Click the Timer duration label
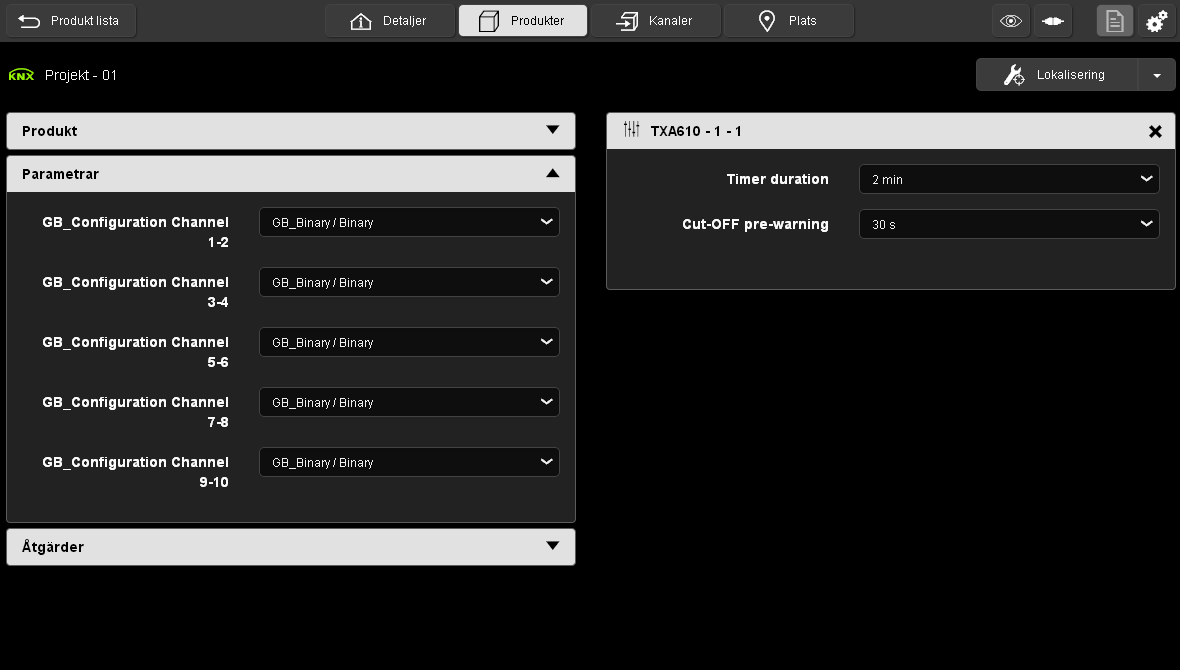Viewport: 1180px width, 670px height. tap(777, 179)
